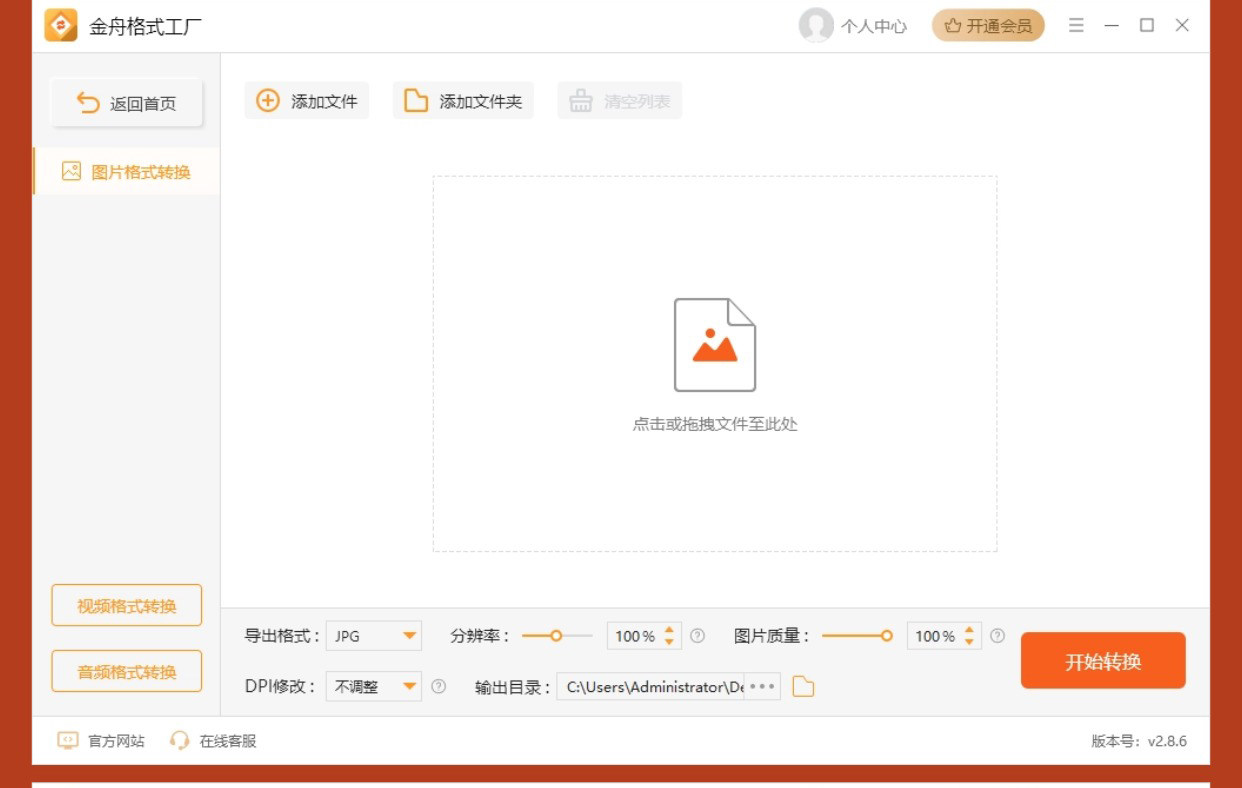Click the 点击或拖拽文件至此处 text

click(715, 424)
